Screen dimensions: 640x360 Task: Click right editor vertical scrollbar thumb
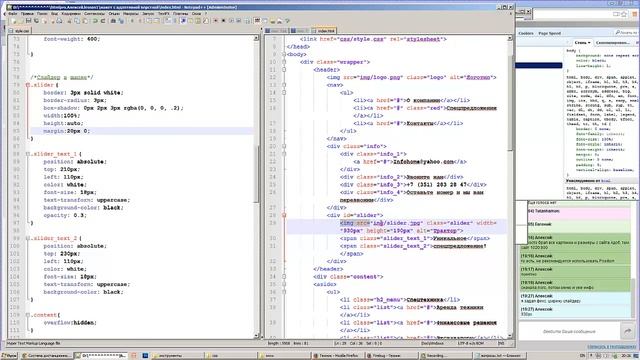point(510,102)
